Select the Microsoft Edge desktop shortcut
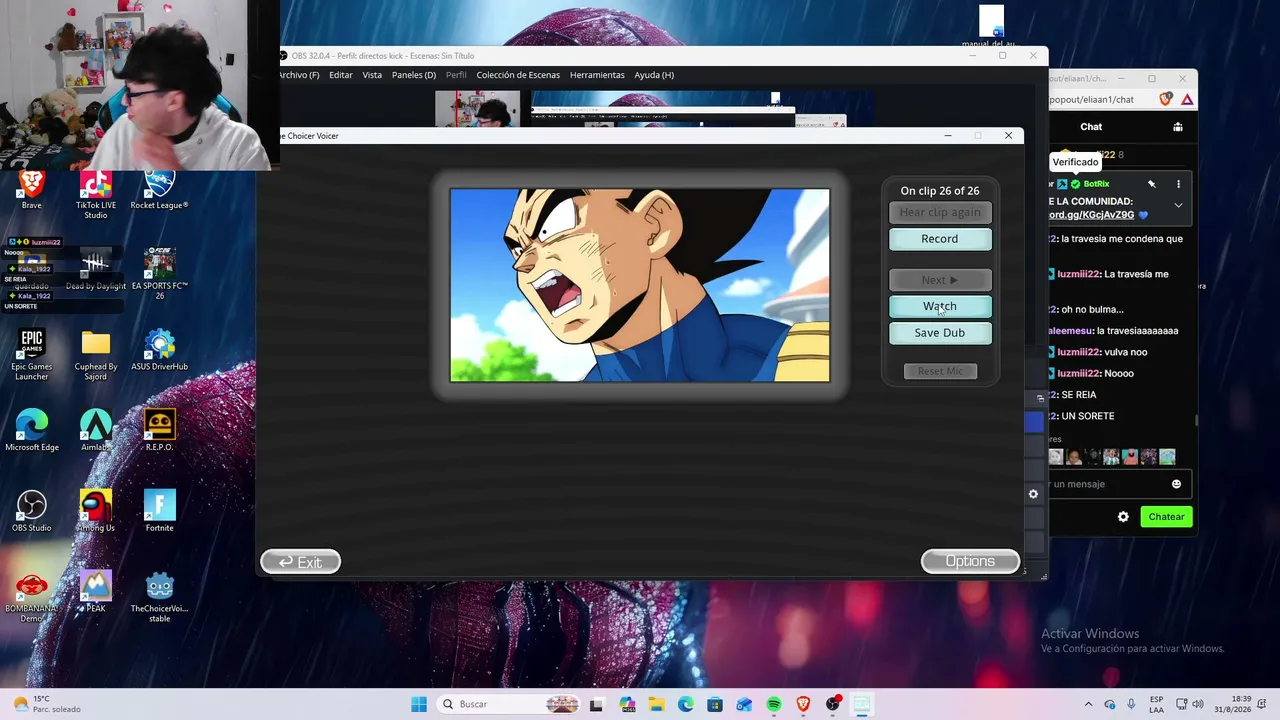This screenshot has width=1280, height=720. point(32,431)
